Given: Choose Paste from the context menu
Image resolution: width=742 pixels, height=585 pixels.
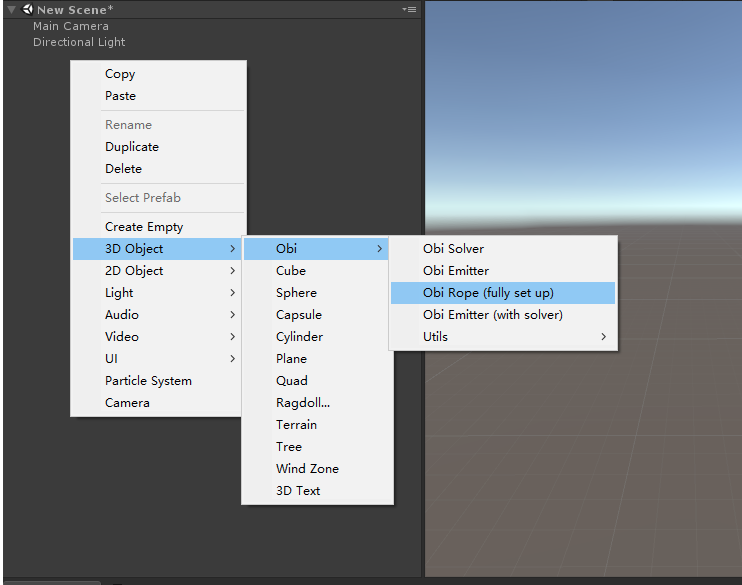Looking at the screenshot, I should click(x=159, y=96).
